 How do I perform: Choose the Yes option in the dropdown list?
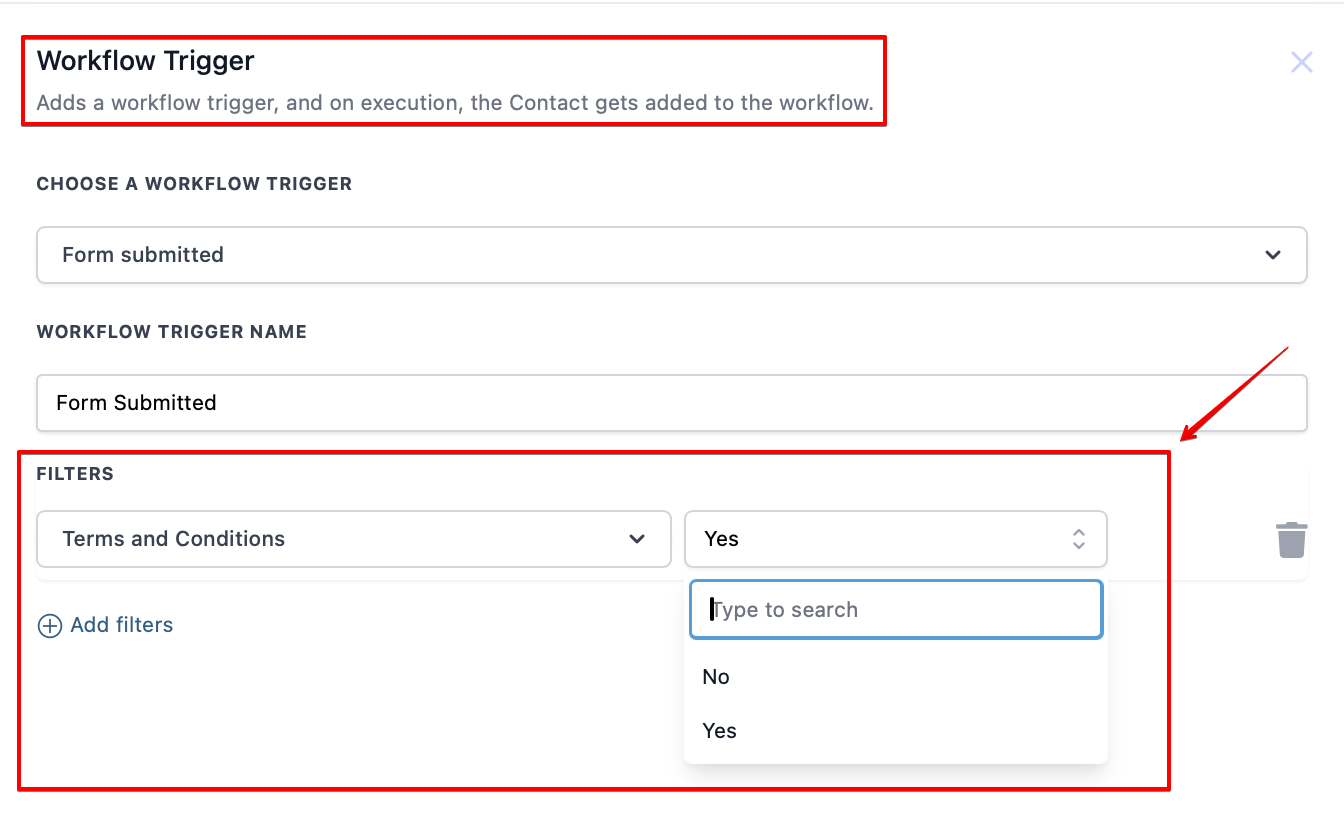click(x=719, y=731)
